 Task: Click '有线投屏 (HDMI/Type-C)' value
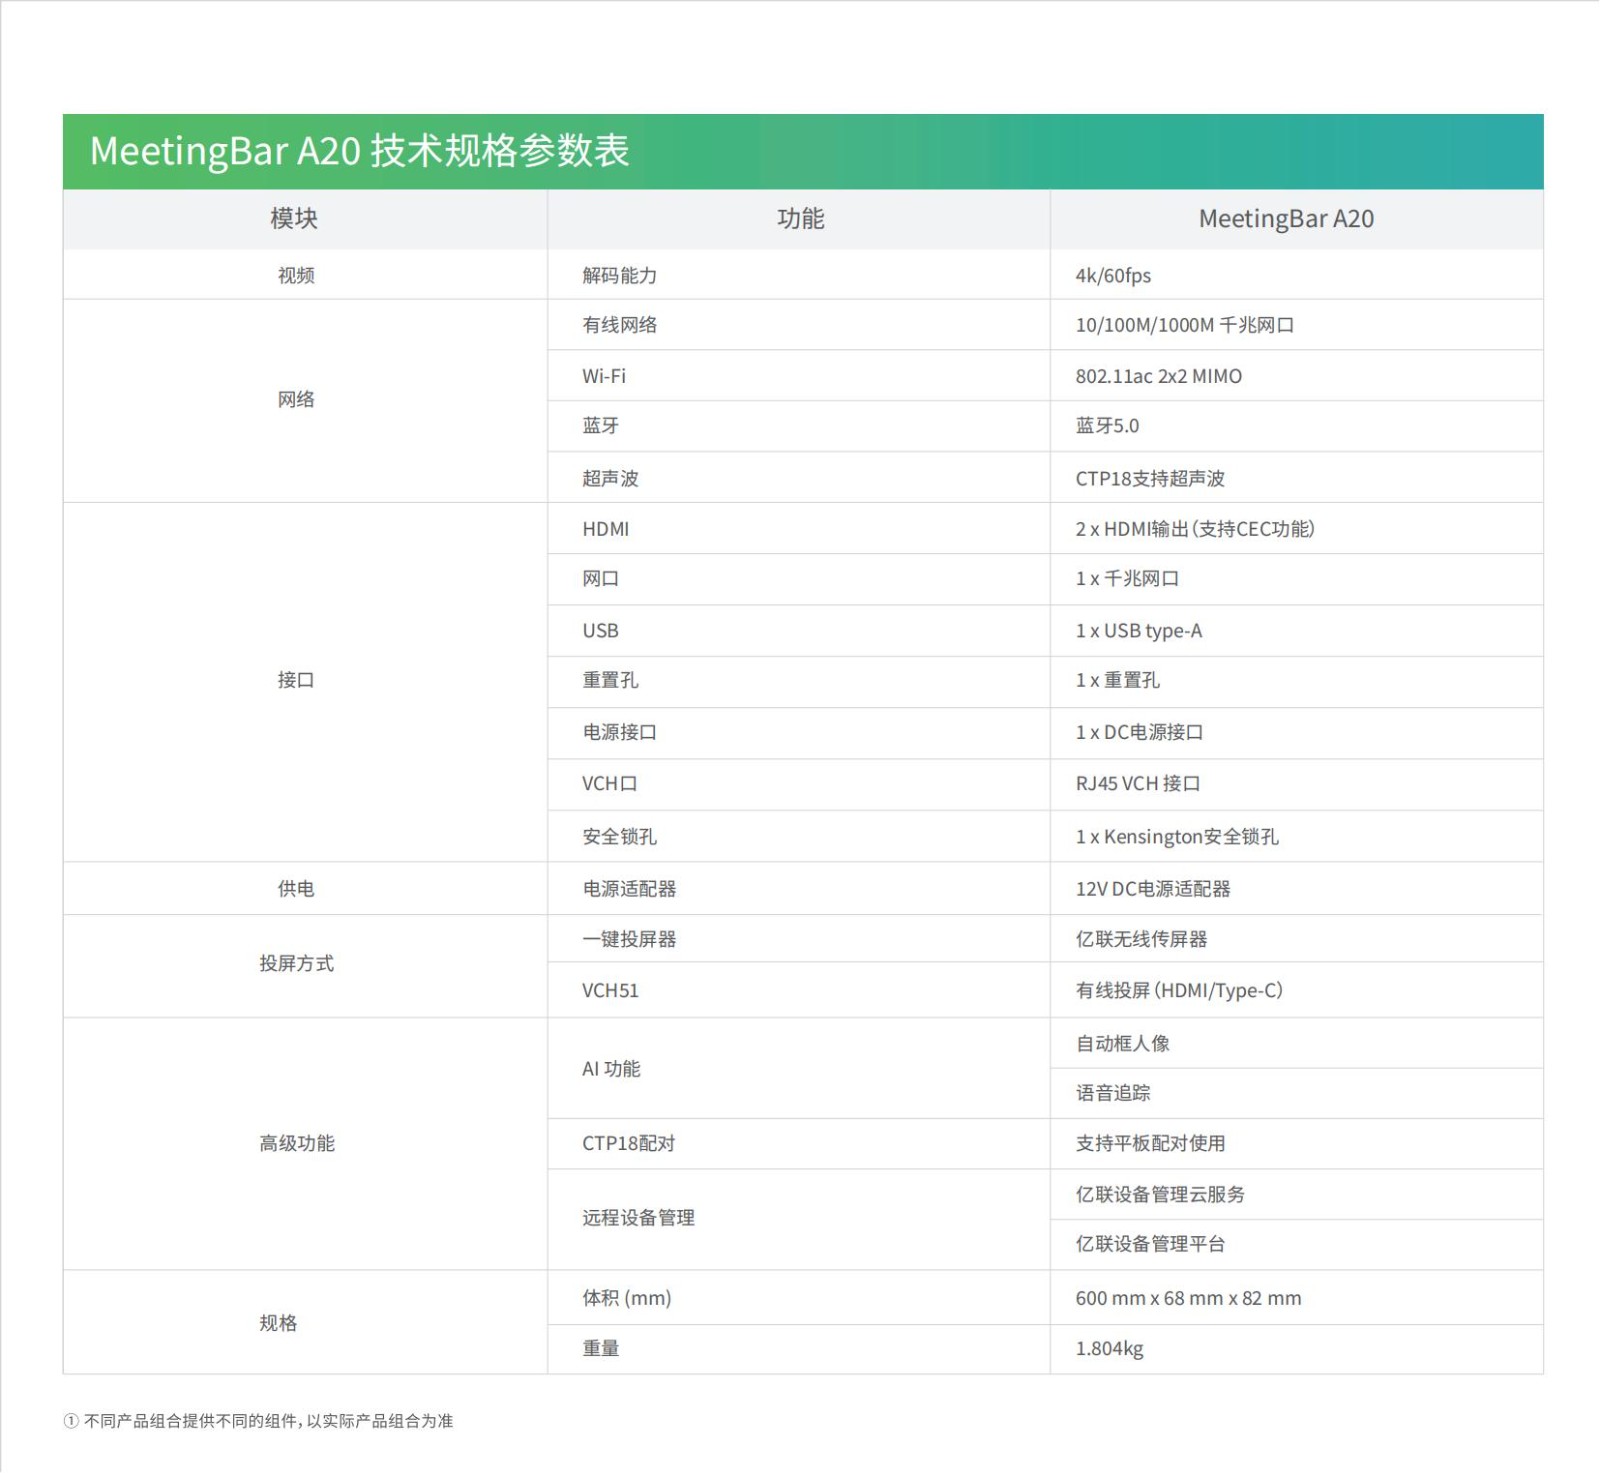tap(1179, 991)
